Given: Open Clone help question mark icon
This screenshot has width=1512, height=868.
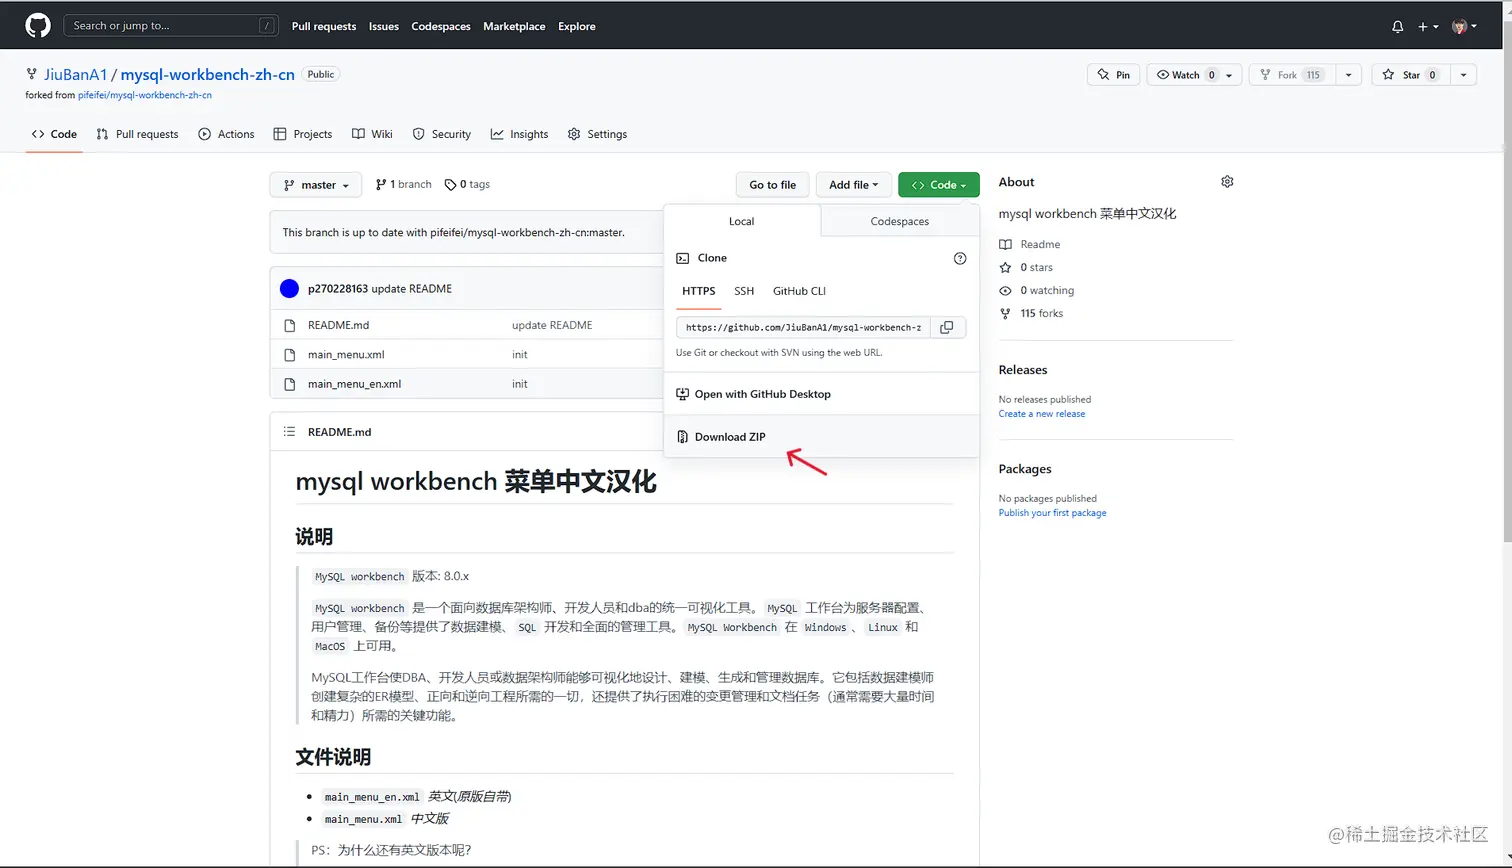Looking at the screenshot, I should 960,258.
